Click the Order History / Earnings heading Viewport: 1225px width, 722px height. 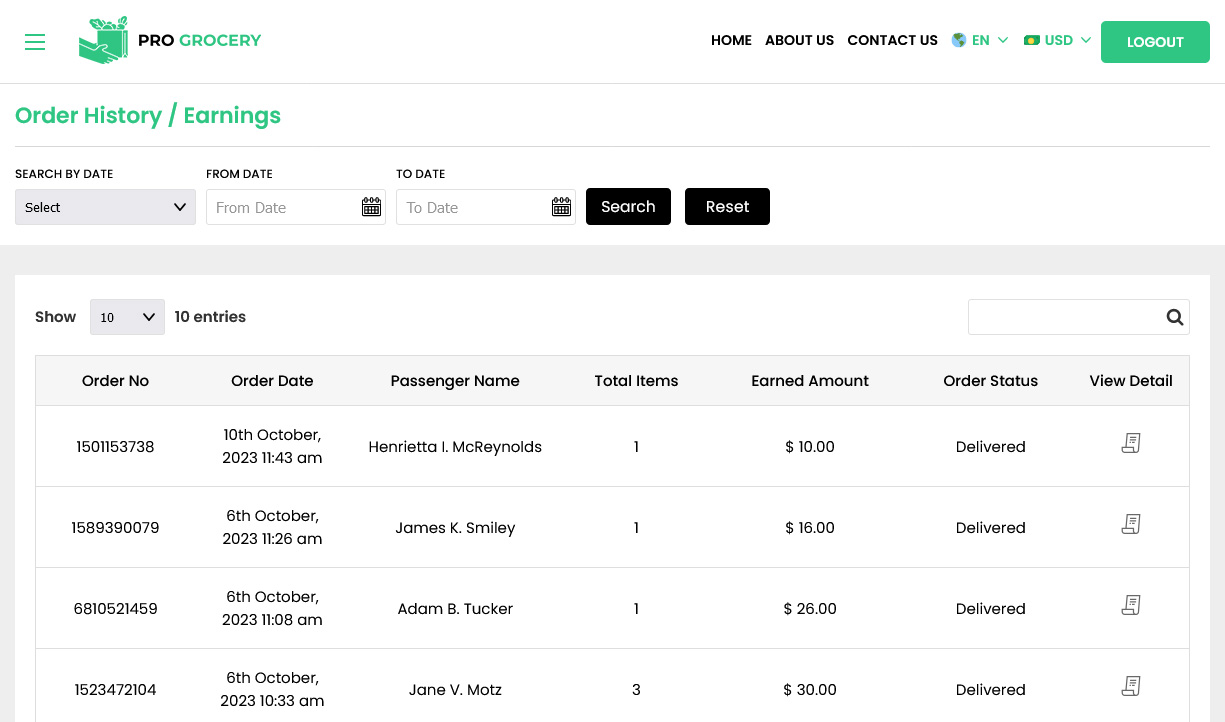point(148,116)
